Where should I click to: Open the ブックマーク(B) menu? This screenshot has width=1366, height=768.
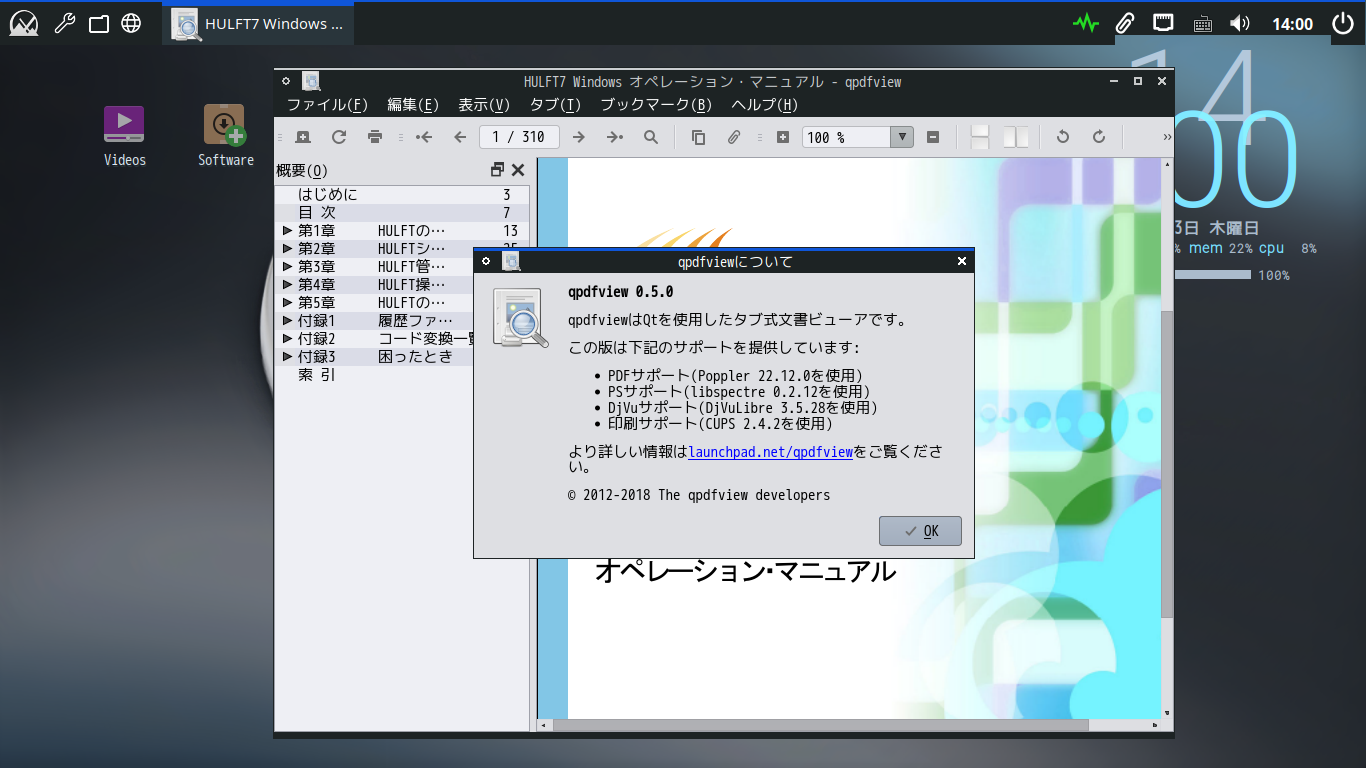click(656, 105)
